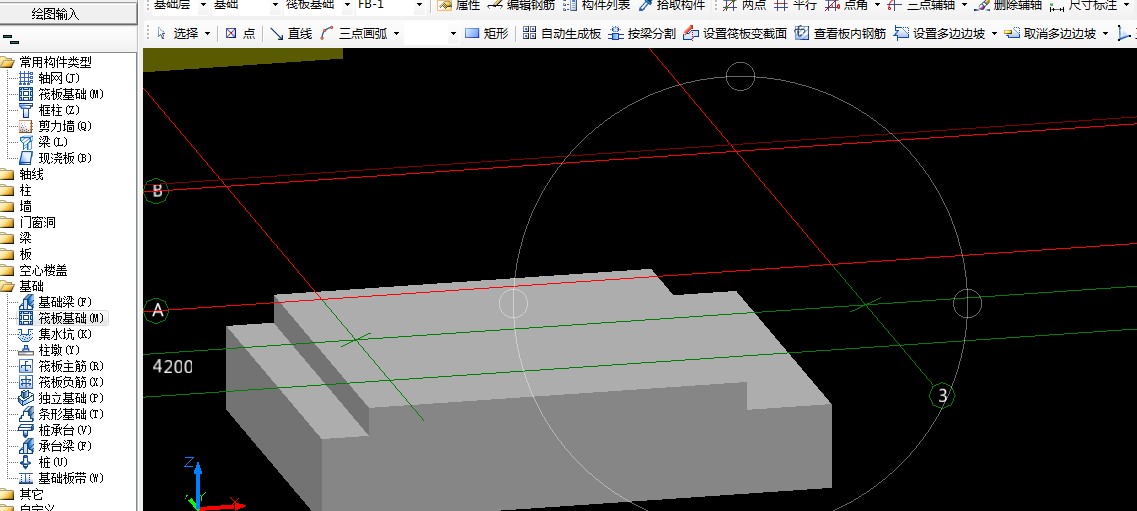
Task: Open the 构件列表 component list
Action: click(596, 5)
